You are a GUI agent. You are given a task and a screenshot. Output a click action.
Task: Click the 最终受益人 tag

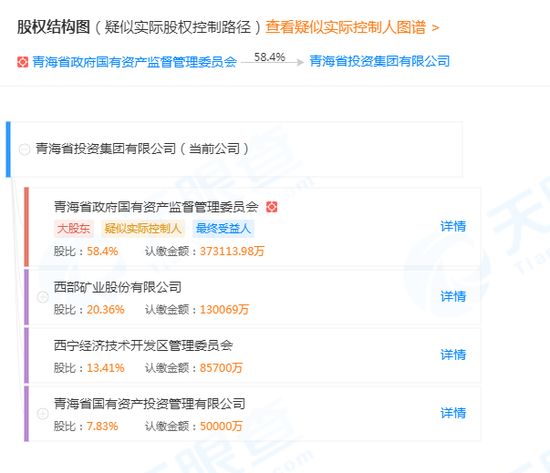point(223,229)
